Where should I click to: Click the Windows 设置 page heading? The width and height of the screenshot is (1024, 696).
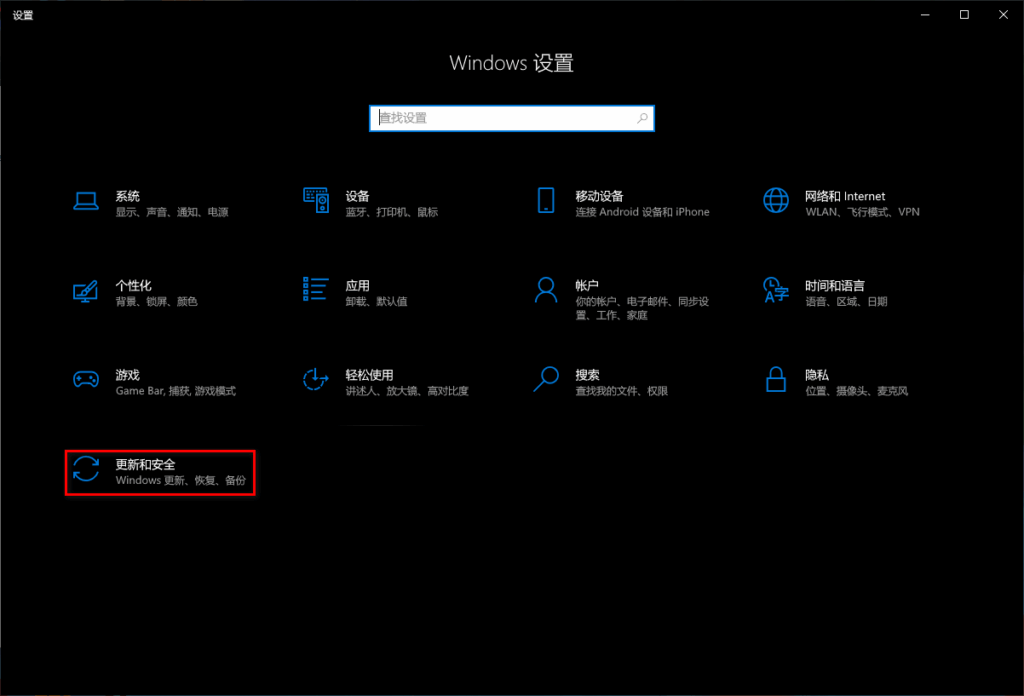511,63
